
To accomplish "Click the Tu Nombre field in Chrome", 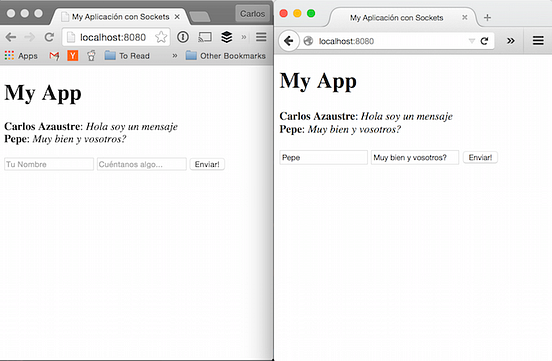I will [x=49, y=164].
